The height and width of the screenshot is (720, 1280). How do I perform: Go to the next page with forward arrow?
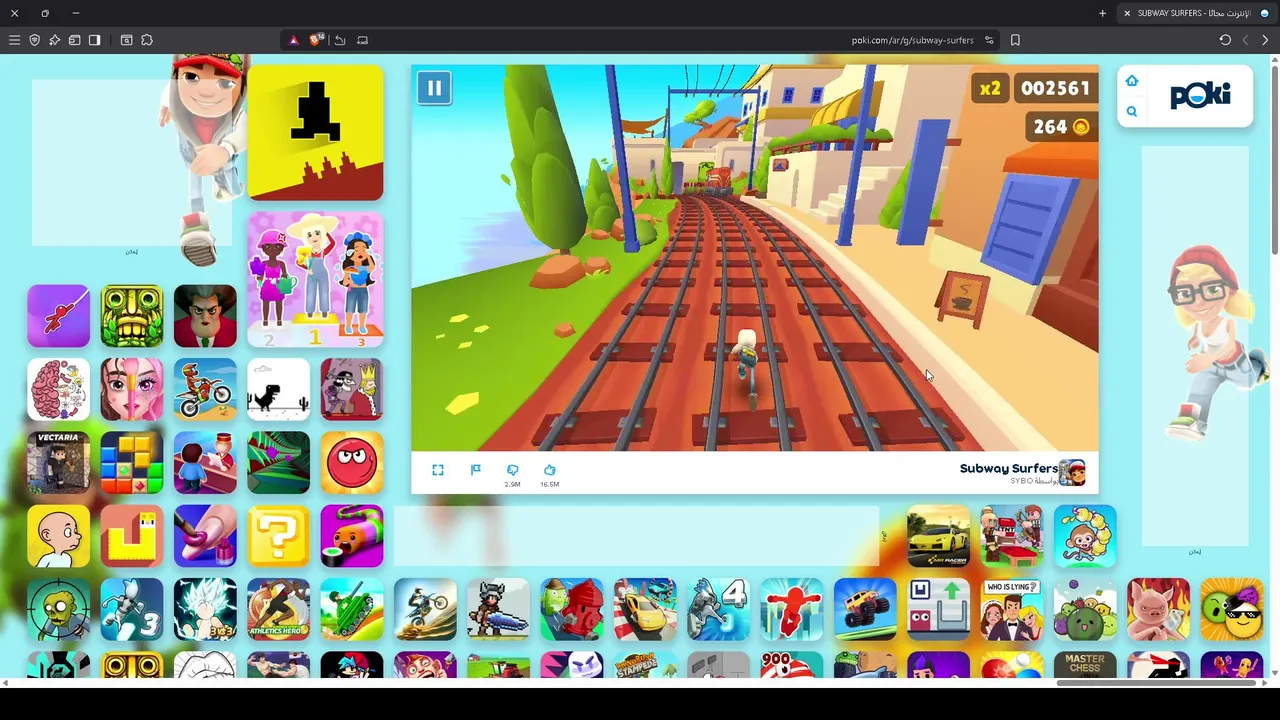pyautogui.click(x=1265, y=40)
